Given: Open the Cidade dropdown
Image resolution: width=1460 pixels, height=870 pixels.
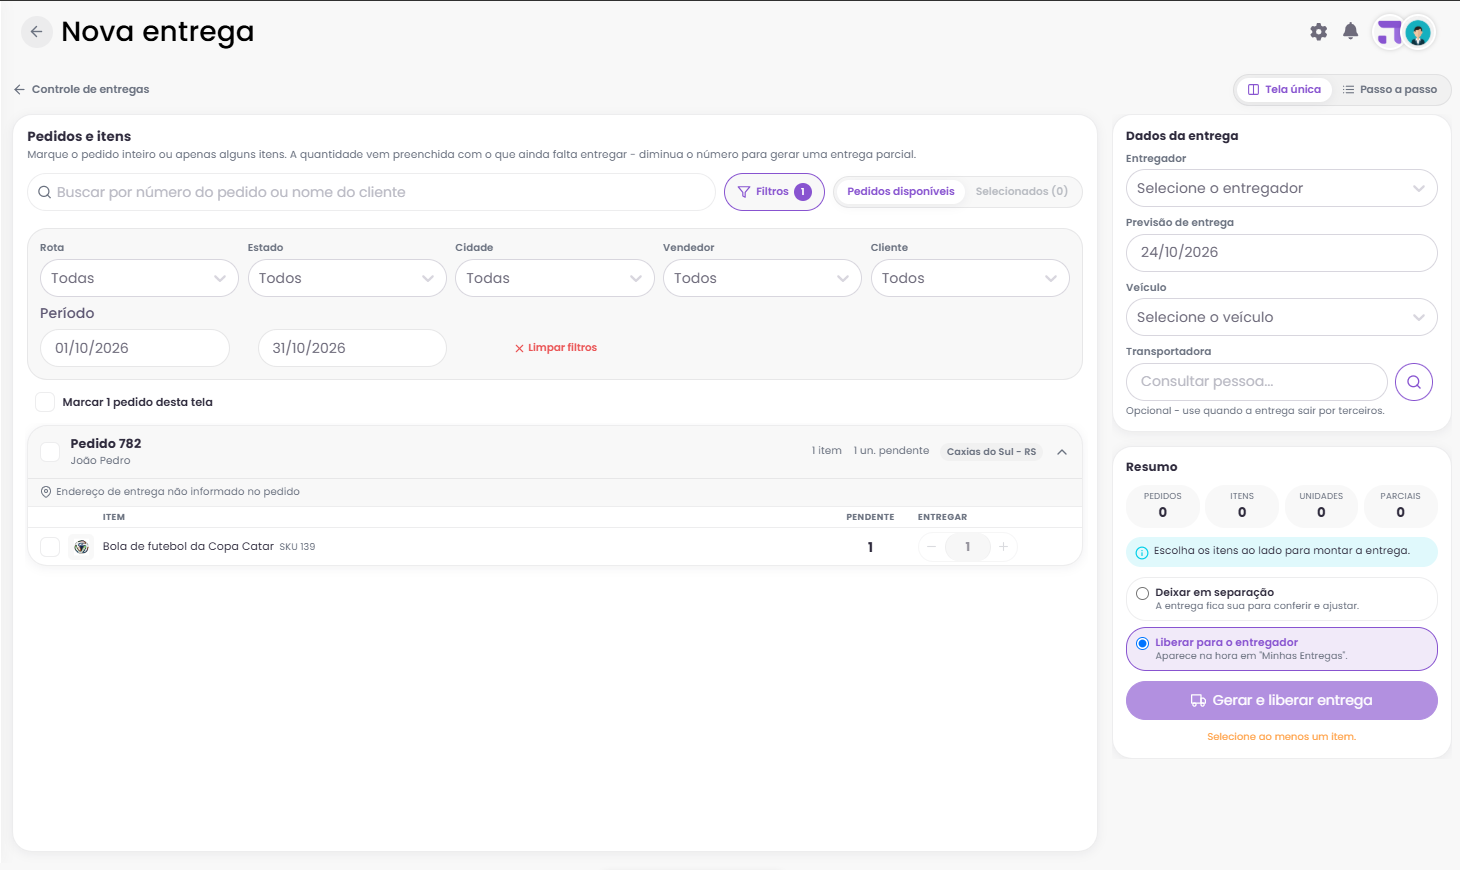Looking at the screenshot, I should pos(555,278).
